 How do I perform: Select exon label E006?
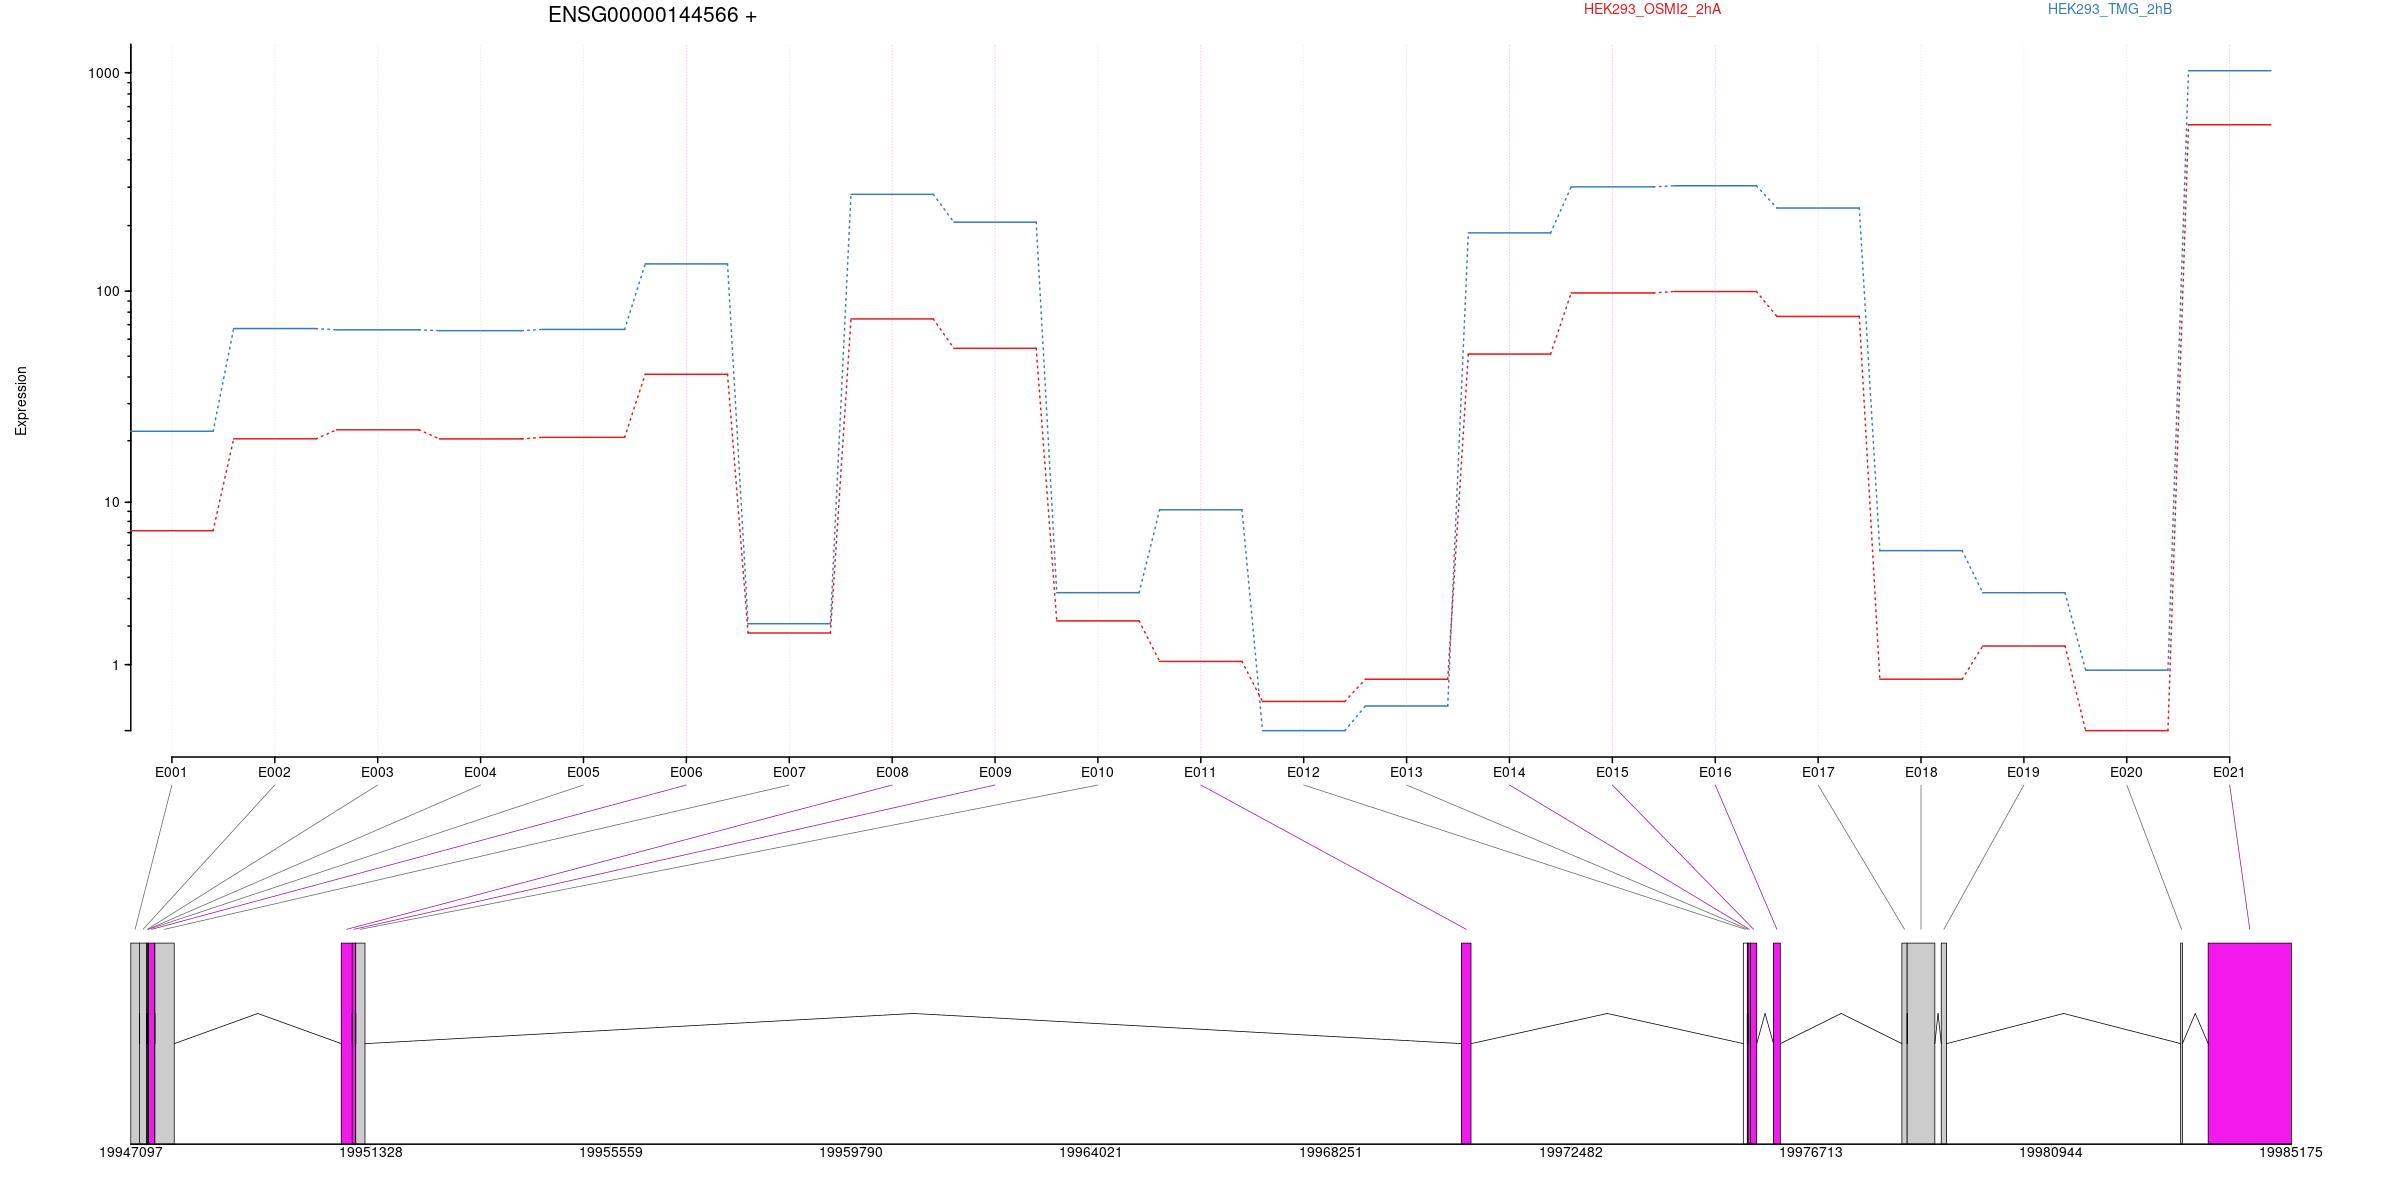tap(686, 772)
